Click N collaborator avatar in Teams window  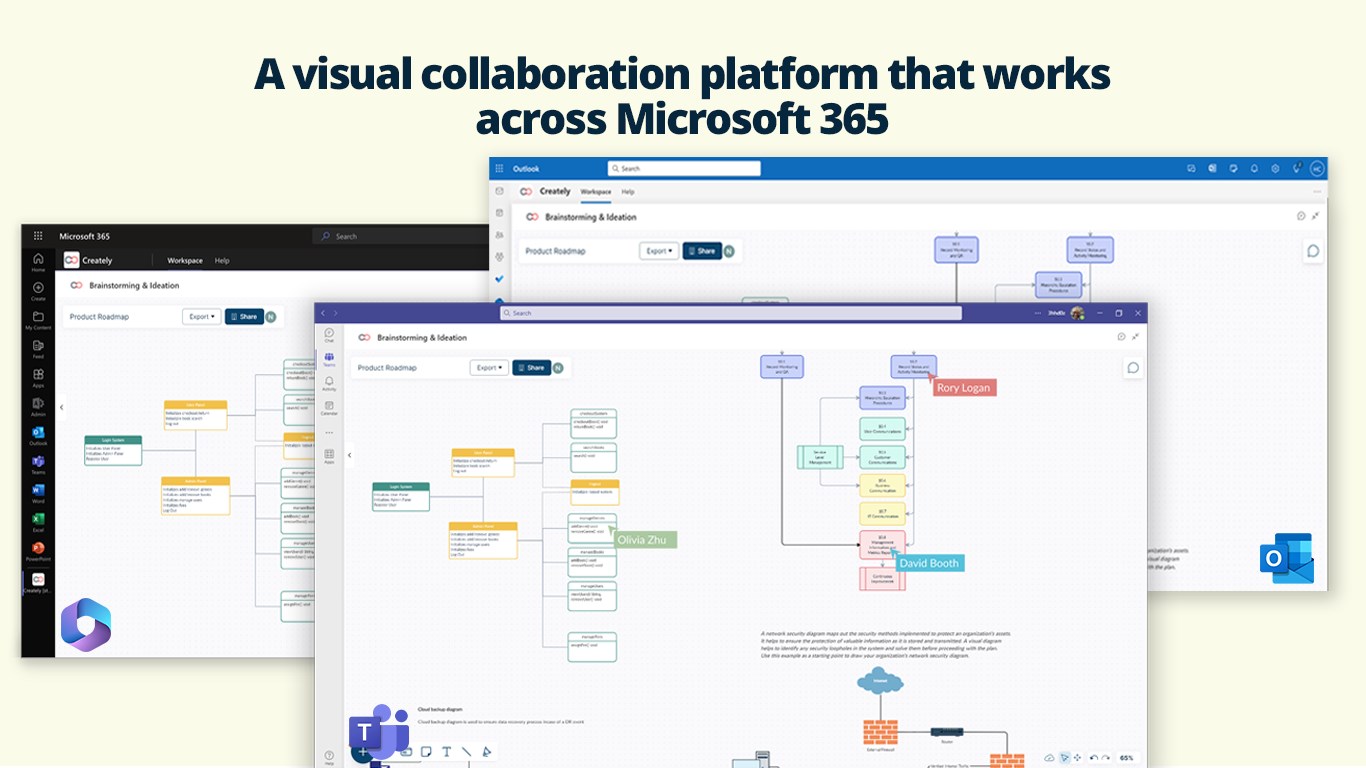(557, 367)
